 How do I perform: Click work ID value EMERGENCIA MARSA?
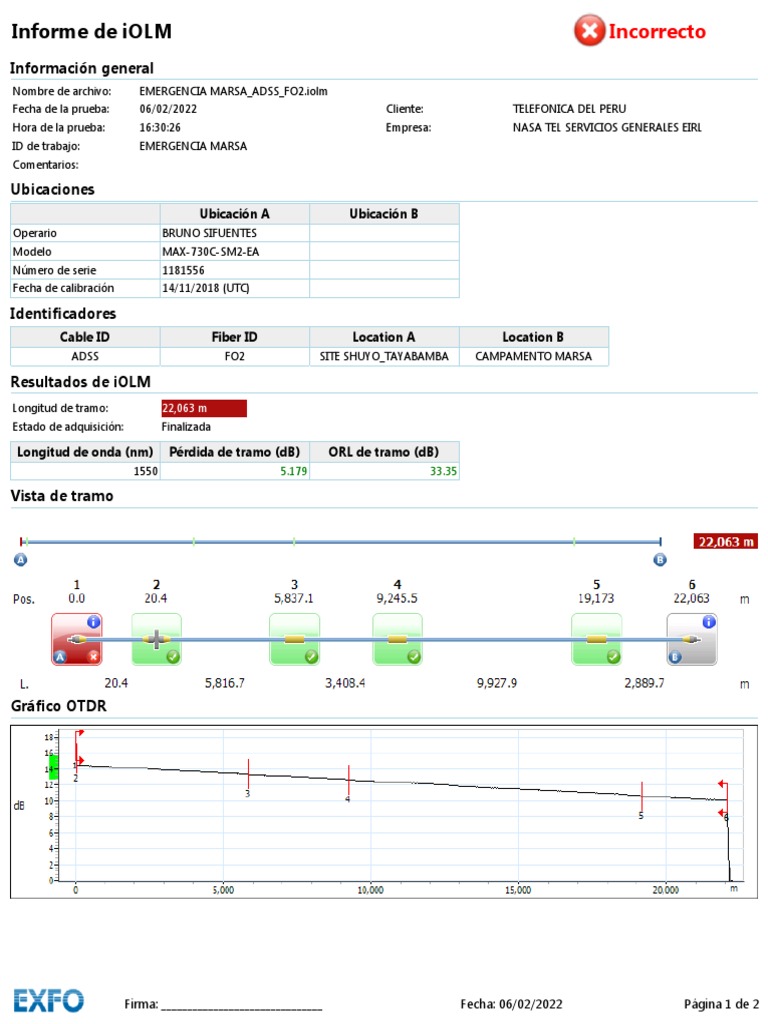[193, 146]
